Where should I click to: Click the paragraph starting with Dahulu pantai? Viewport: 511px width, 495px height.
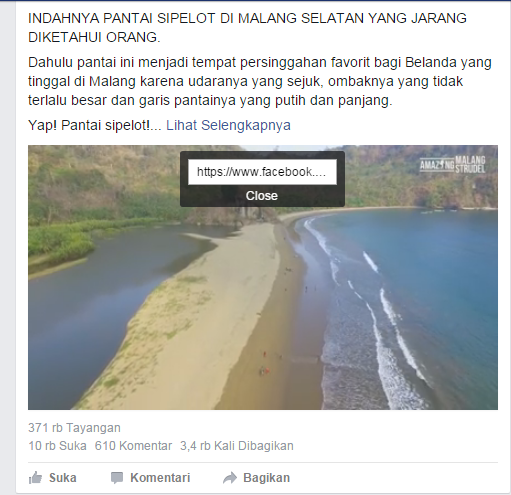point(260,81)
